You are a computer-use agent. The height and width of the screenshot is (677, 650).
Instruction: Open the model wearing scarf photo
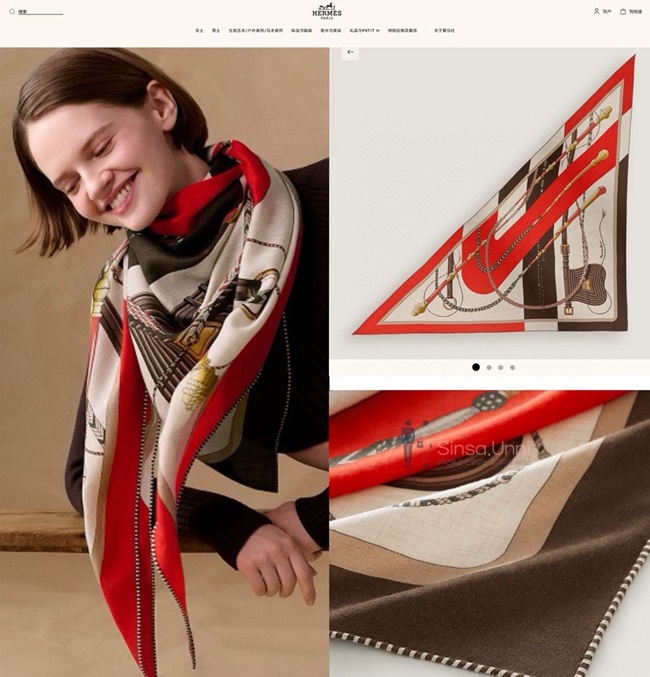164,360
